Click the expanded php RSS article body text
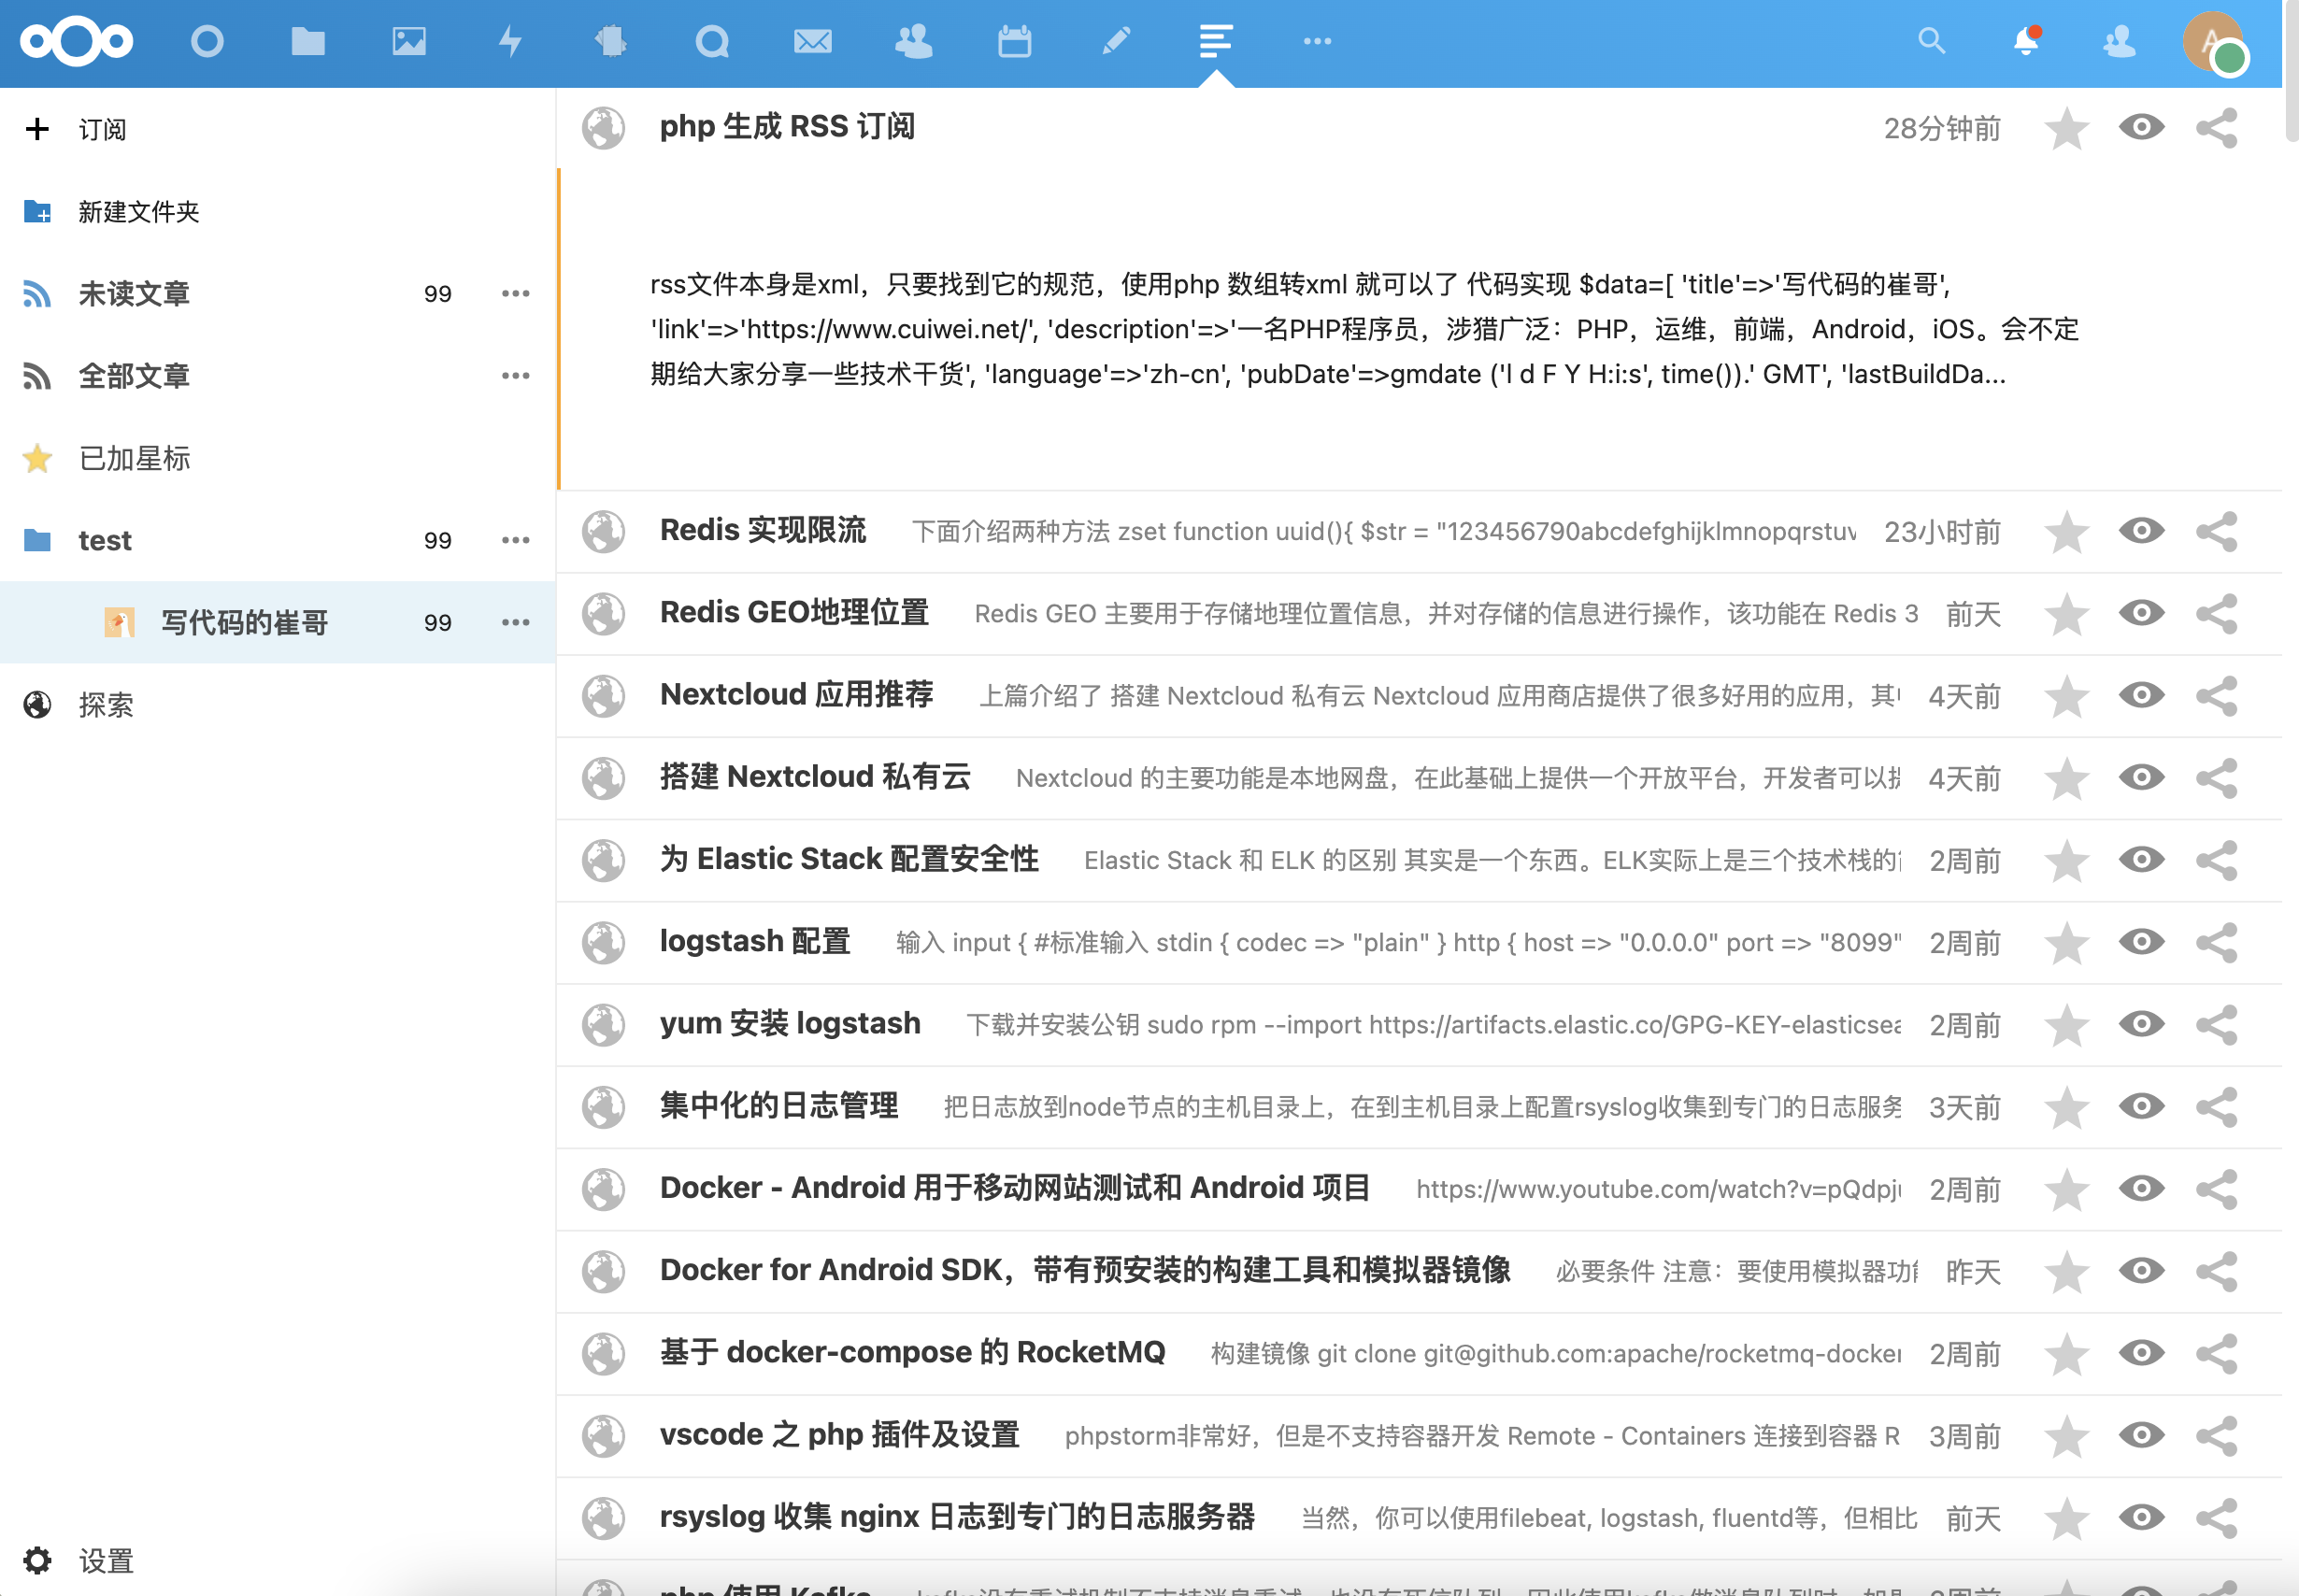The width and height of the screenshot is (2299, 1596). click(1364, 329)
